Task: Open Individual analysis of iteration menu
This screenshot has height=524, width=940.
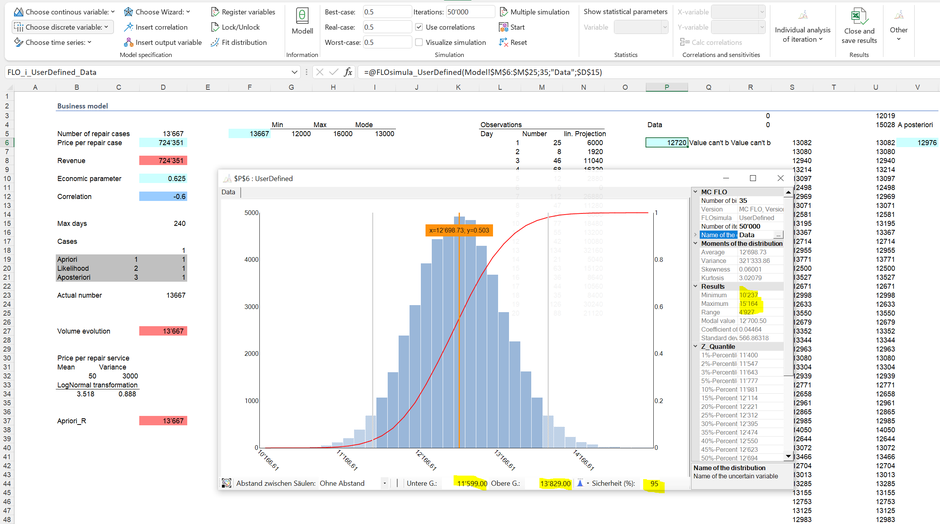Action: (x=802, y=25)
